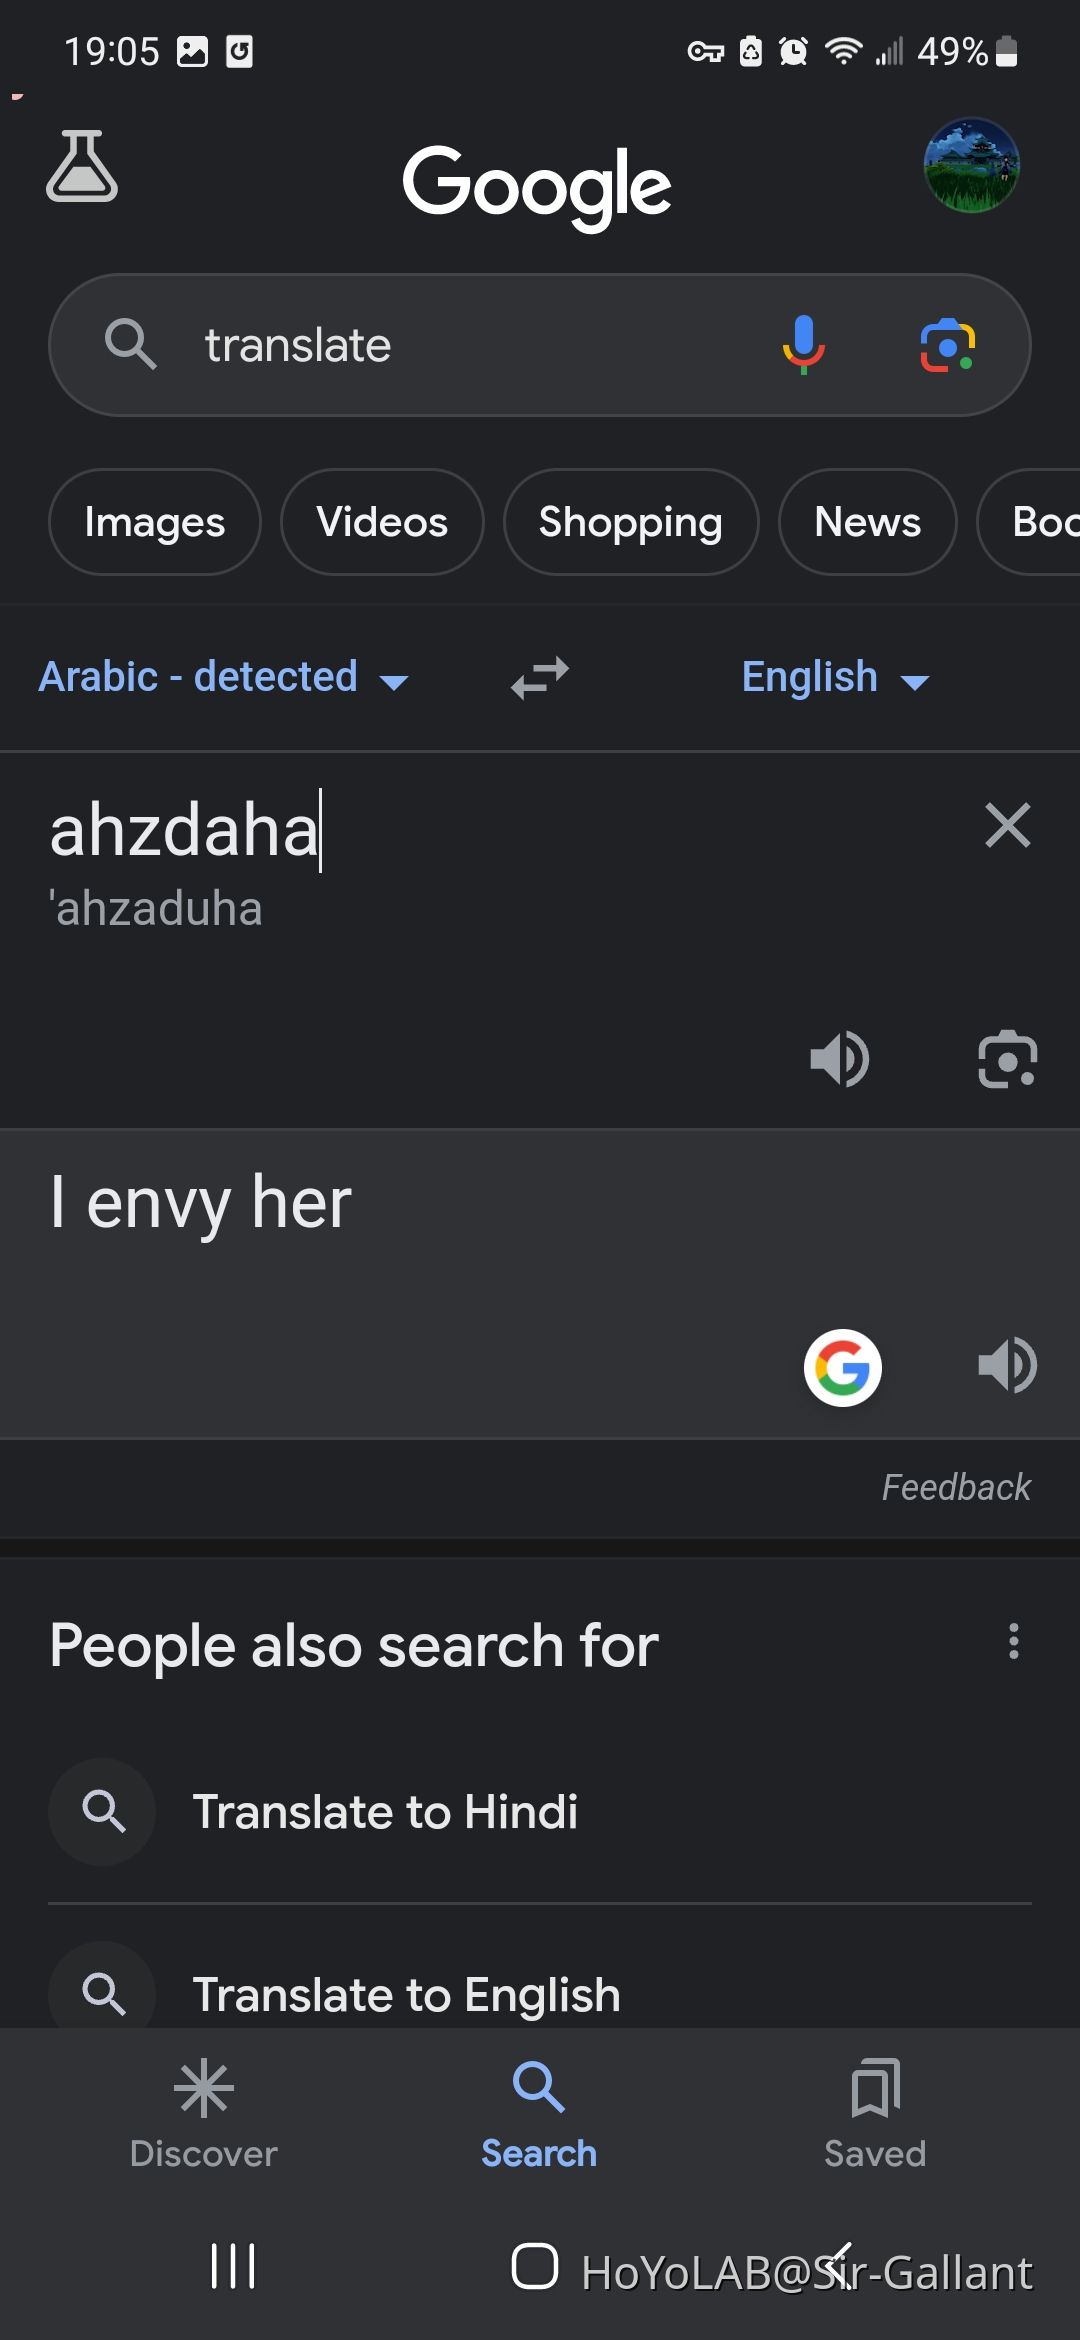Open the English target language dropdown
Viewport: 1080px width, 2340px height.
pos(836,677)
